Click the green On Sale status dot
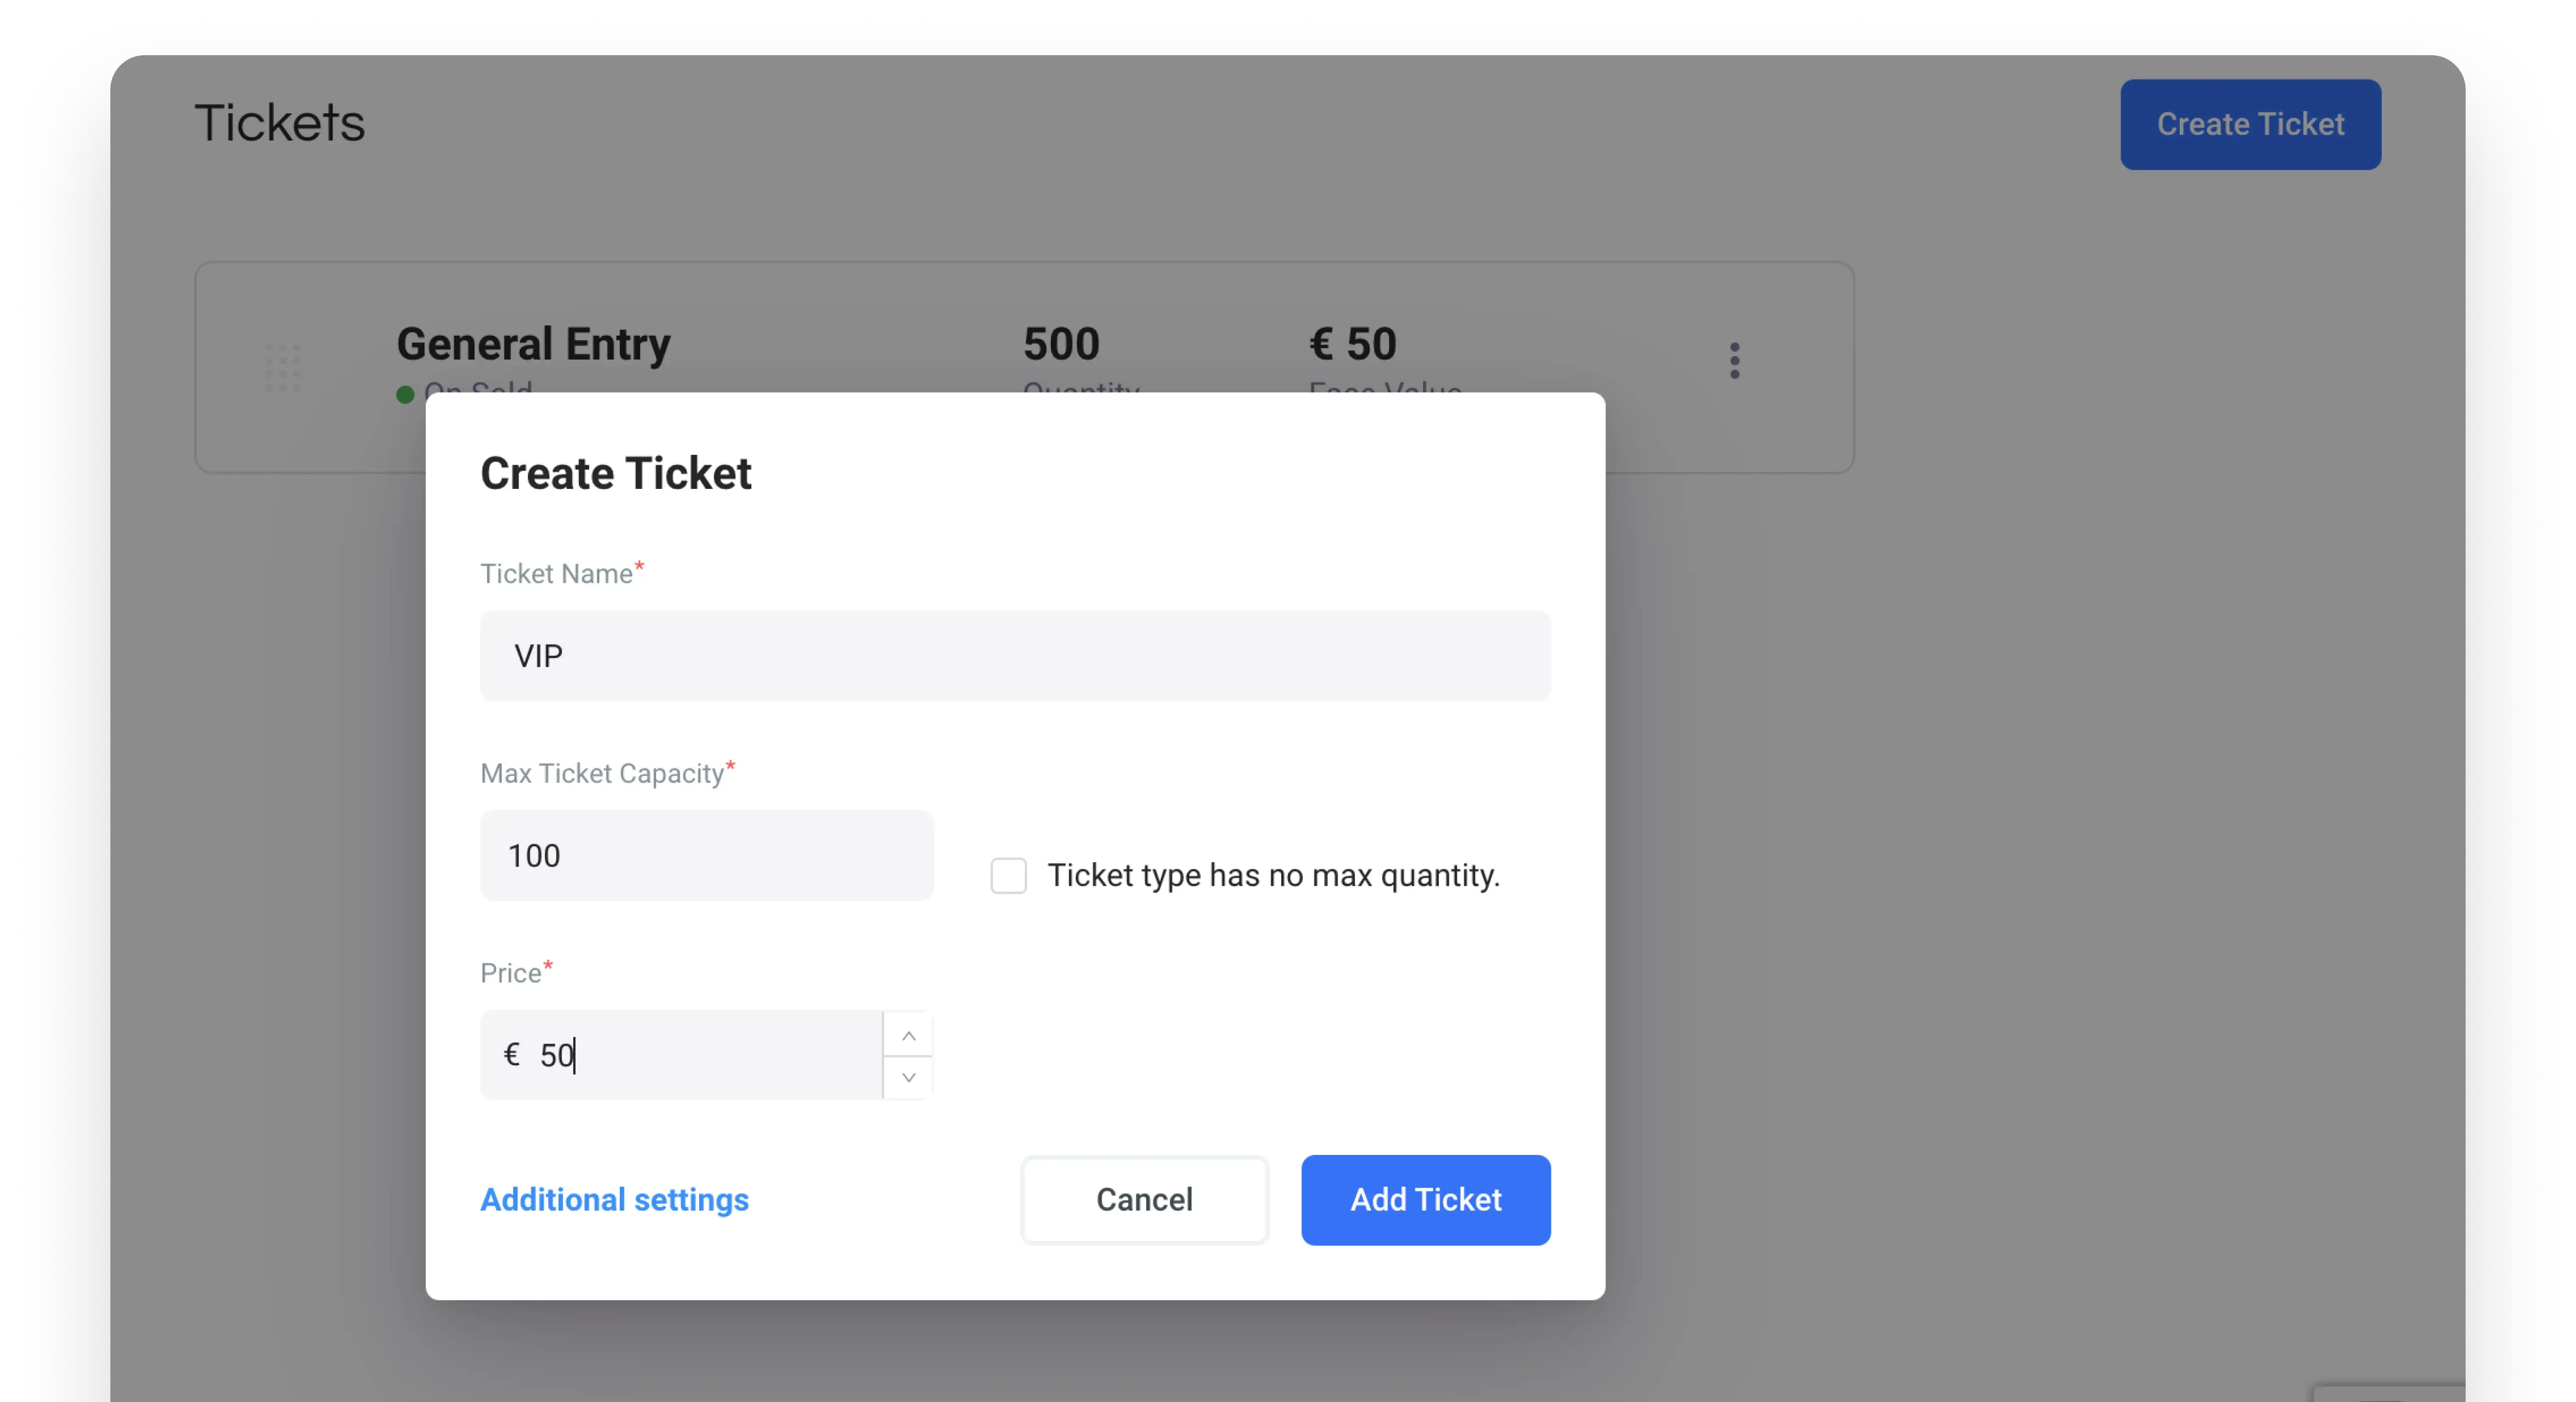Screen dimensions: 2576x1402 coord(405,394)
